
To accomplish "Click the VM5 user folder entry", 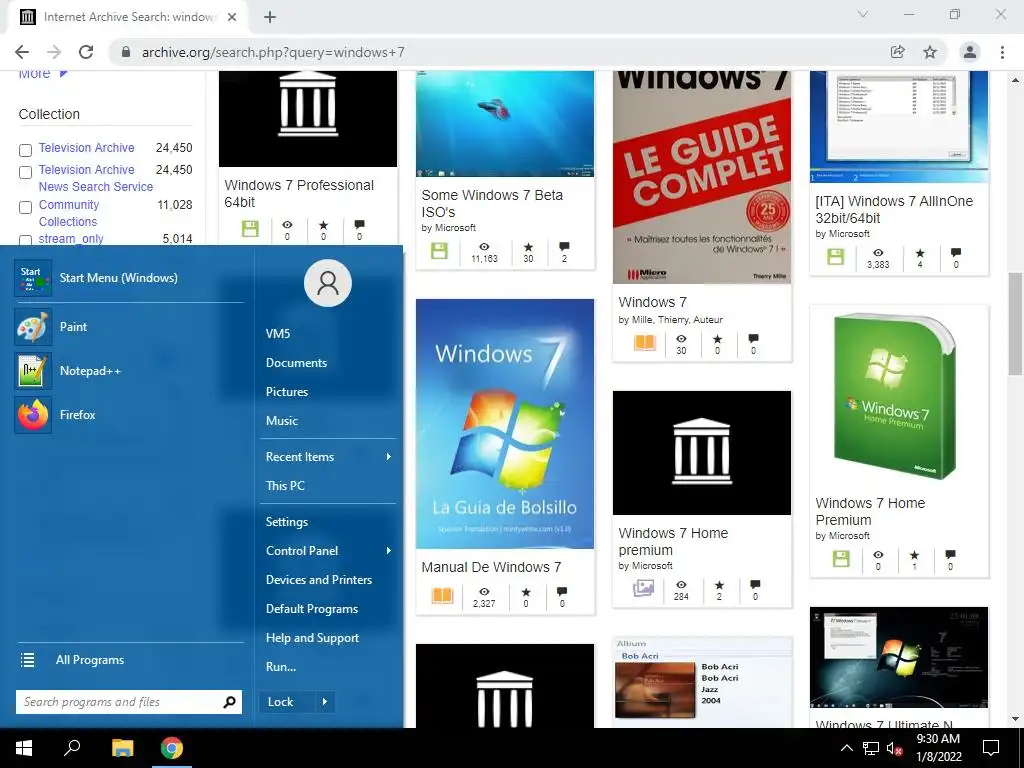I will tap(278, 334).
